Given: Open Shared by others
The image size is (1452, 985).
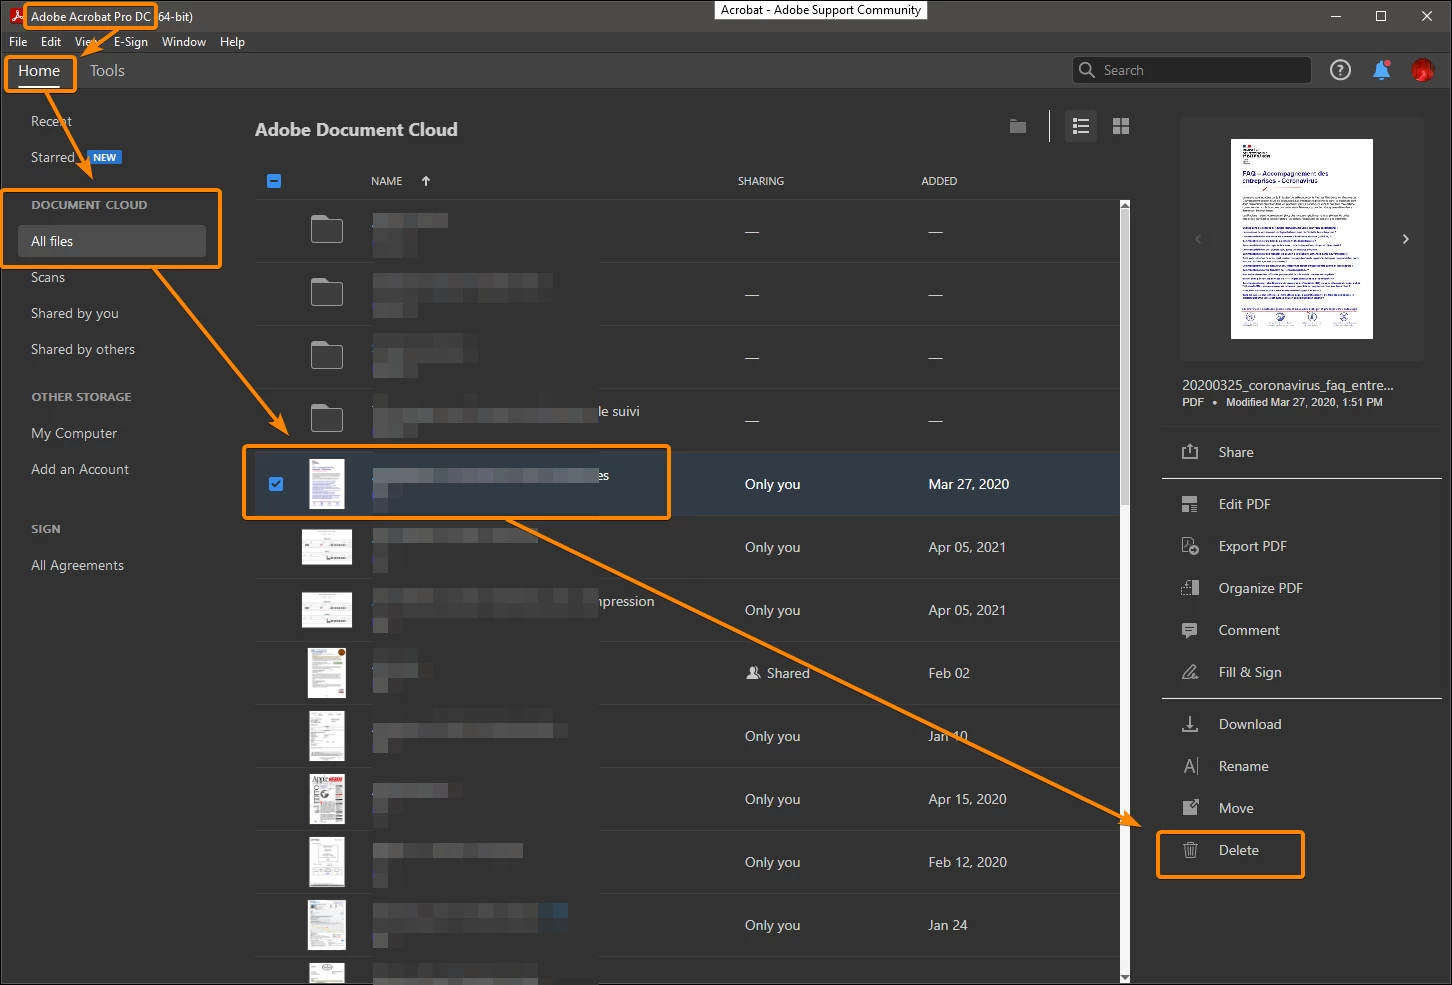Looking at the screenshot, I should [83, 349].
